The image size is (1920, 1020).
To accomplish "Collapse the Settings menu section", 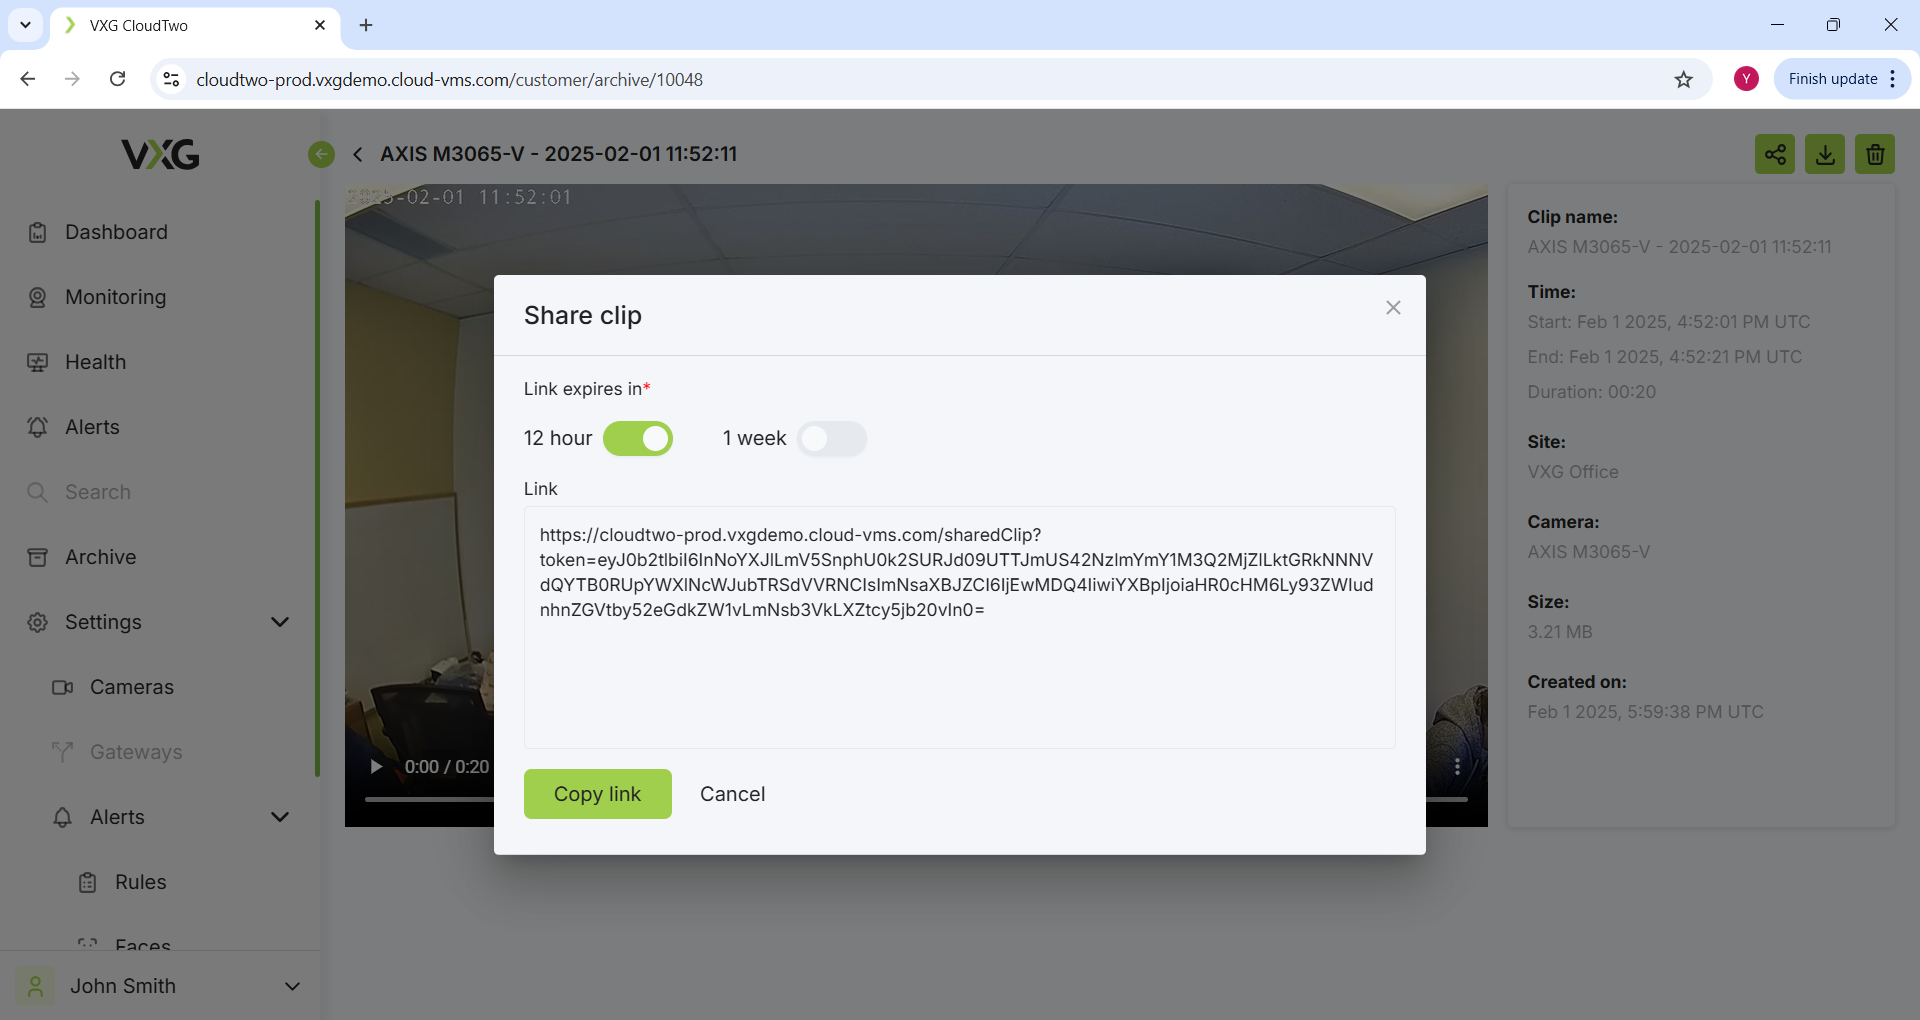I will pos(280,622).
